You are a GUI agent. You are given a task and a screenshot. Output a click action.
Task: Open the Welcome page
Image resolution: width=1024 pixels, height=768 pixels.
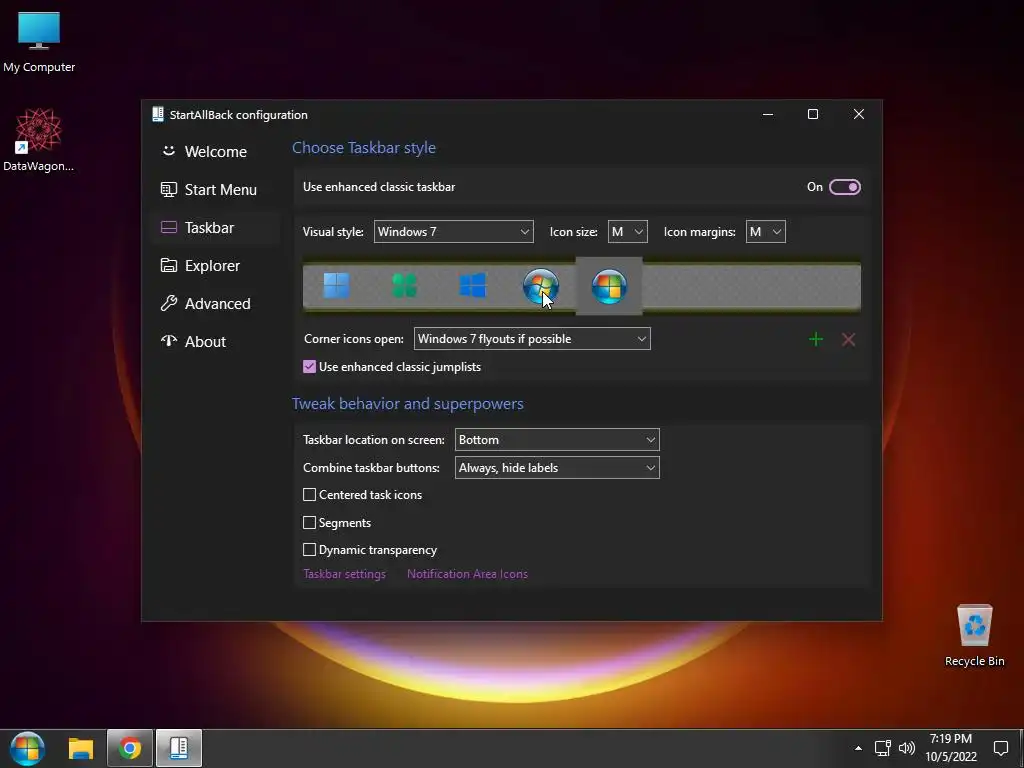click(216, 152)
